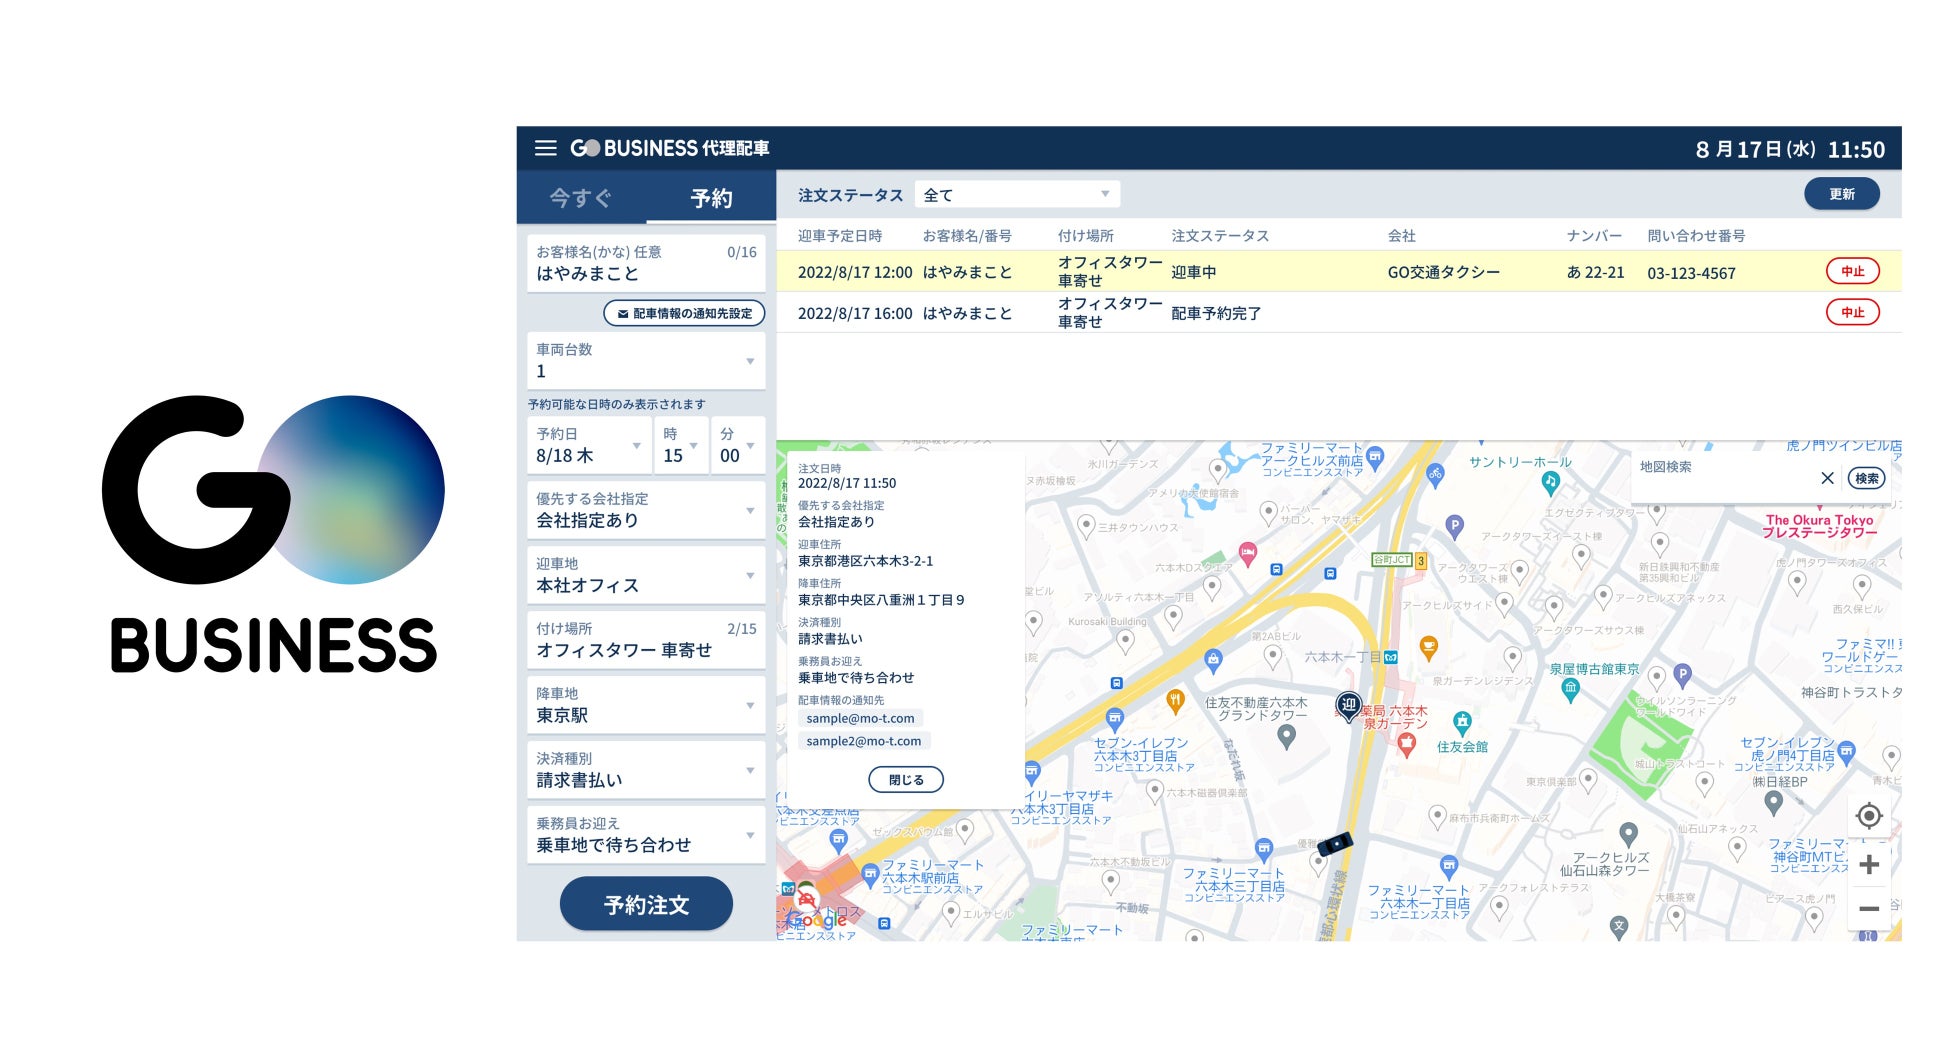
Task: Click the 問い合わせ番号 column header
Action: (x=1696, y=236)
